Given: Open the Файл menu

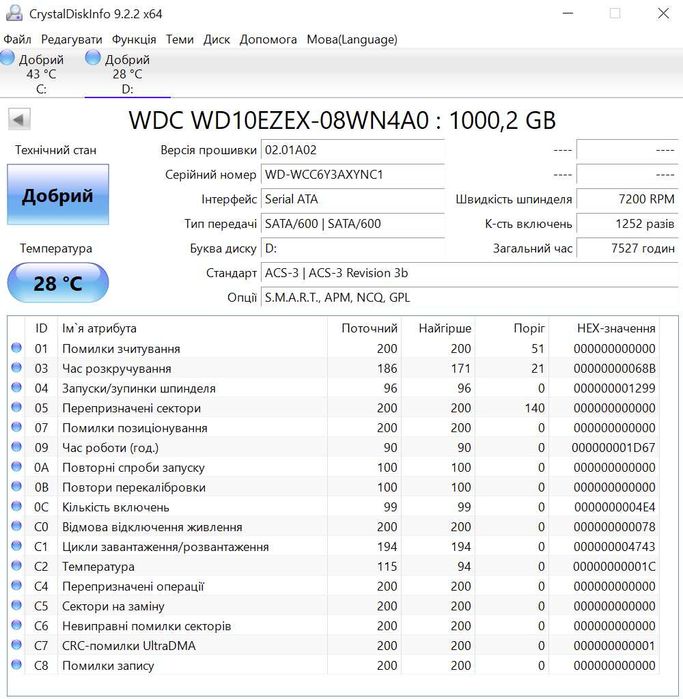Looking at the screenshot, I should 17,40.
